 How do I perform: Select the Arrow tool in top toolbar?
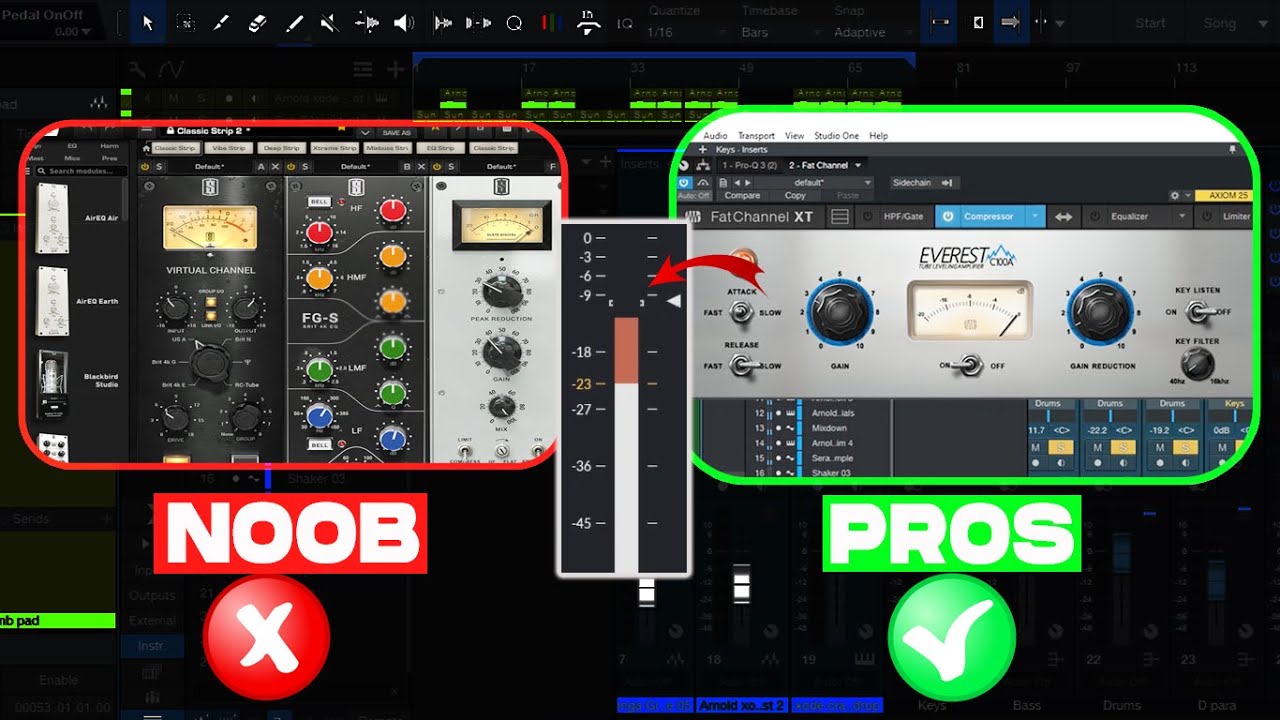pyautogui.click(x=148, y=23)
